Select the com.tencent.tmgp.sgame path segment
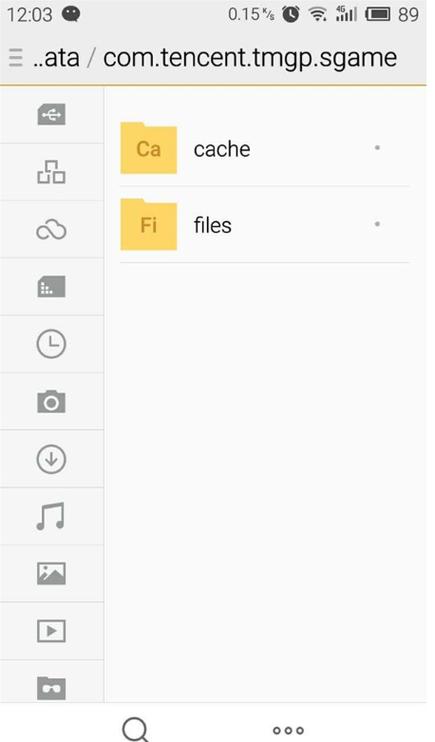Image resolution: width=435 pixels, height=742 pixels. pos(250,59)
